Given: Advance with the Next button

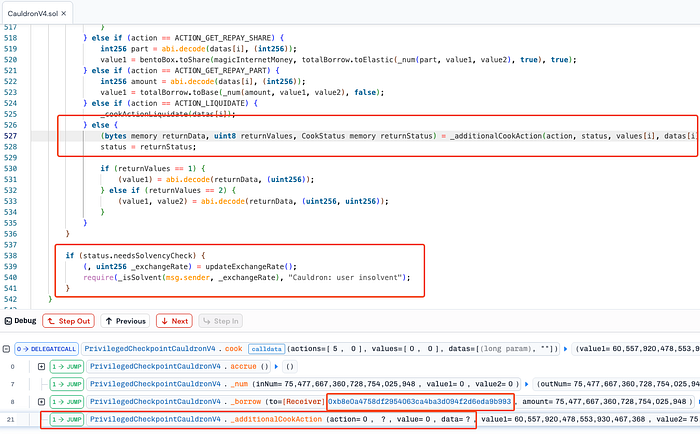Looking at the screenshot, I should coord(174,321).
